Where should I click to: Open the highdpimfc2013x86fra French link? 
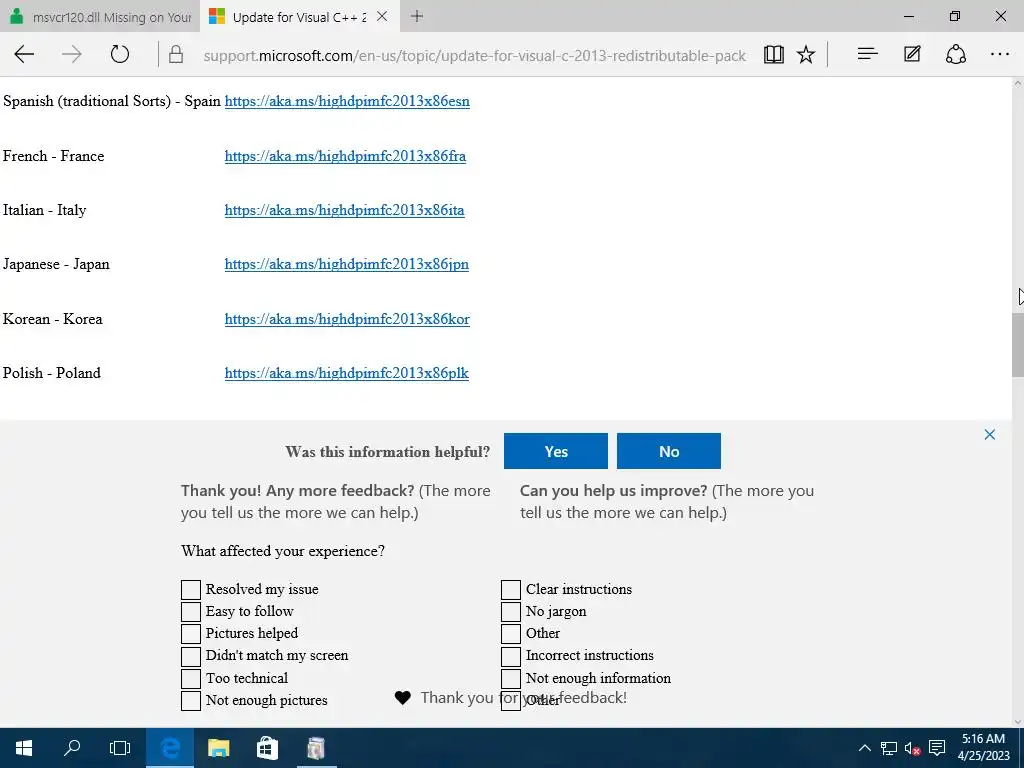click(345, 156)
